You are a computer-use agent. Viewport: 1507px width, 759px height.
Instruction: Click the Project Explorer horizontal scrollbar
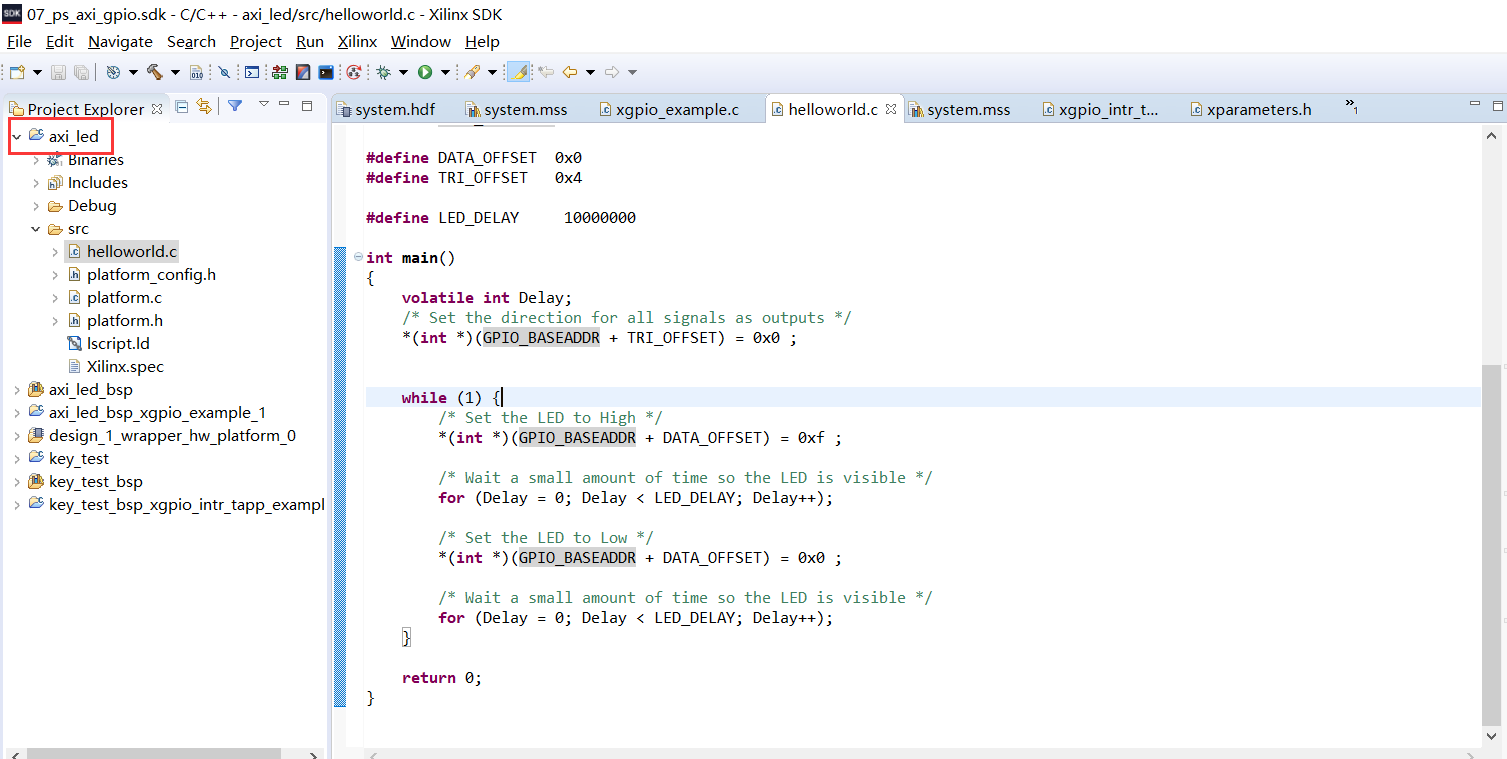pyautogui.click(x=153, y=753)
